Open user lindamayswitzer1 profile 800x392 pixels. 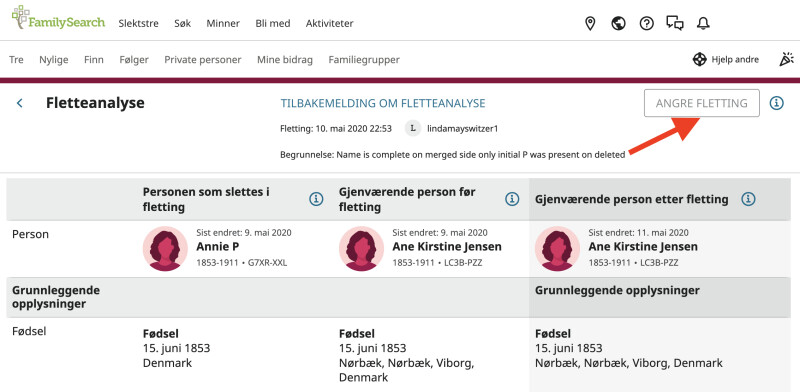point(462,129)
